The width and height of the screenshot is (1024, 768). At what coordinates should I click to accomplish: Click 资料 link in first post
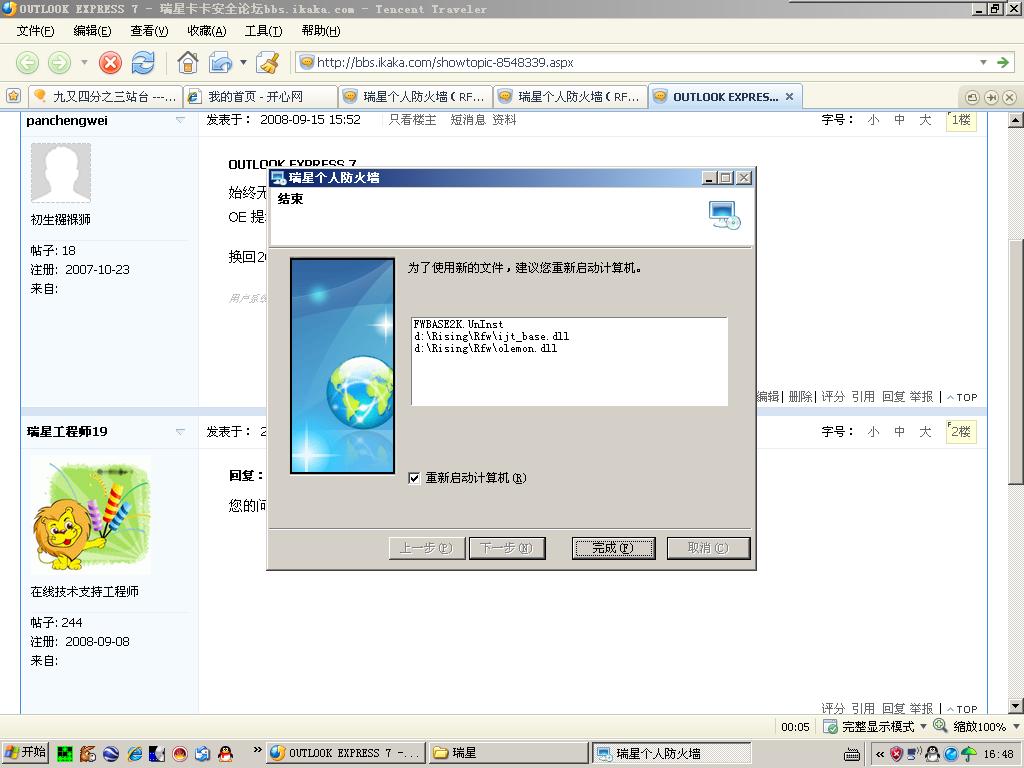pos(504,120)
